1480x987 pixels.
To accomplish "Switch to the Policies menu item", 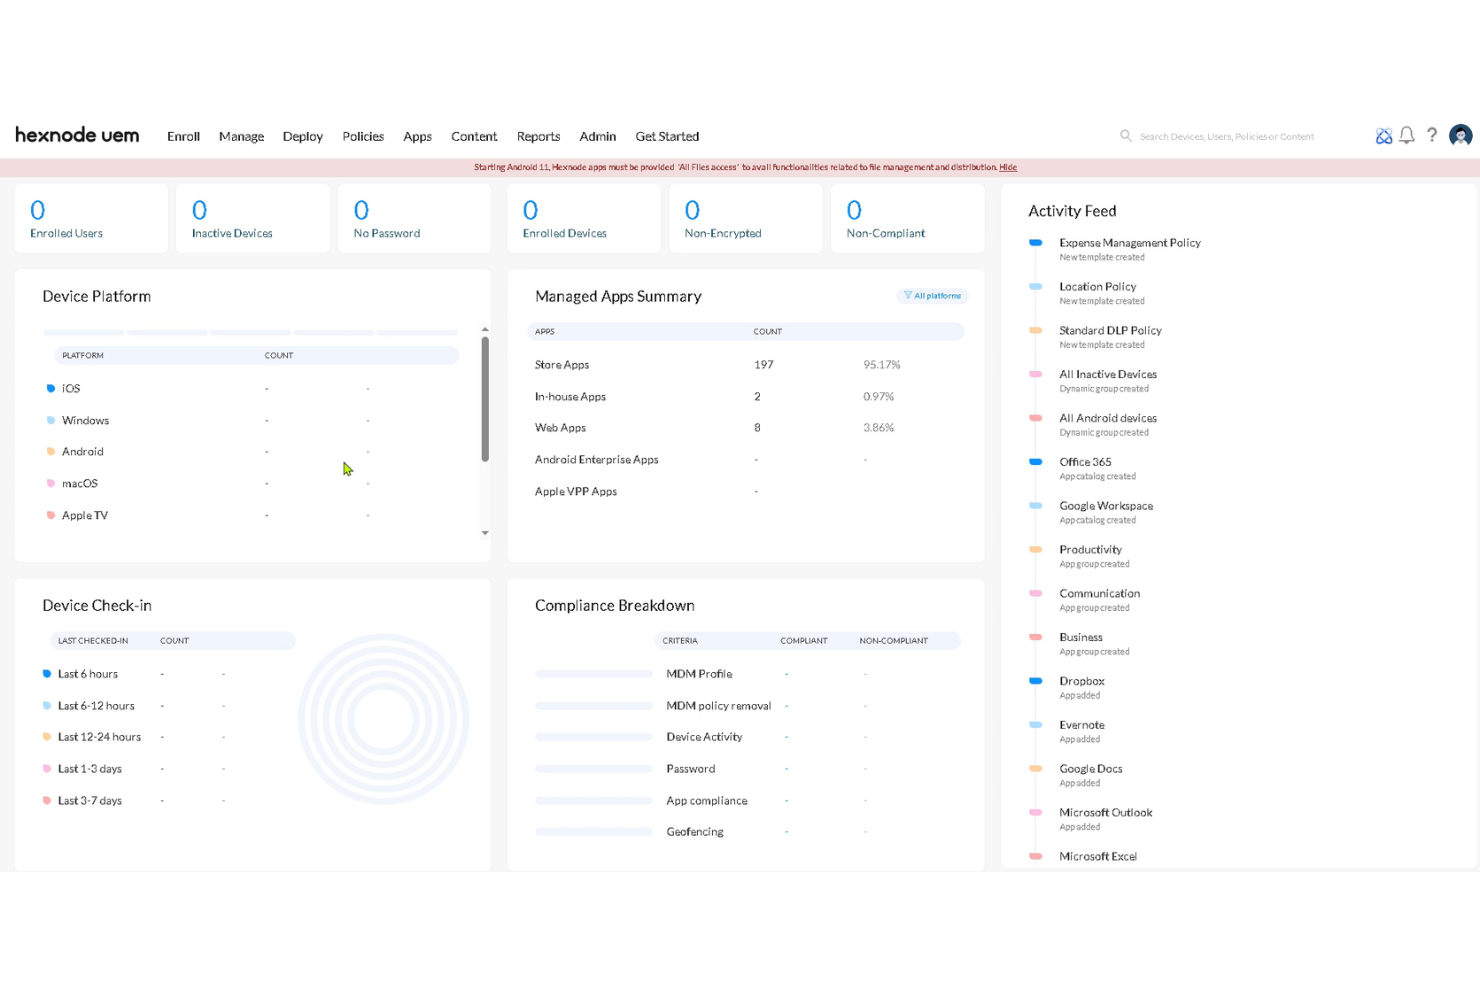I will point(362,136).
